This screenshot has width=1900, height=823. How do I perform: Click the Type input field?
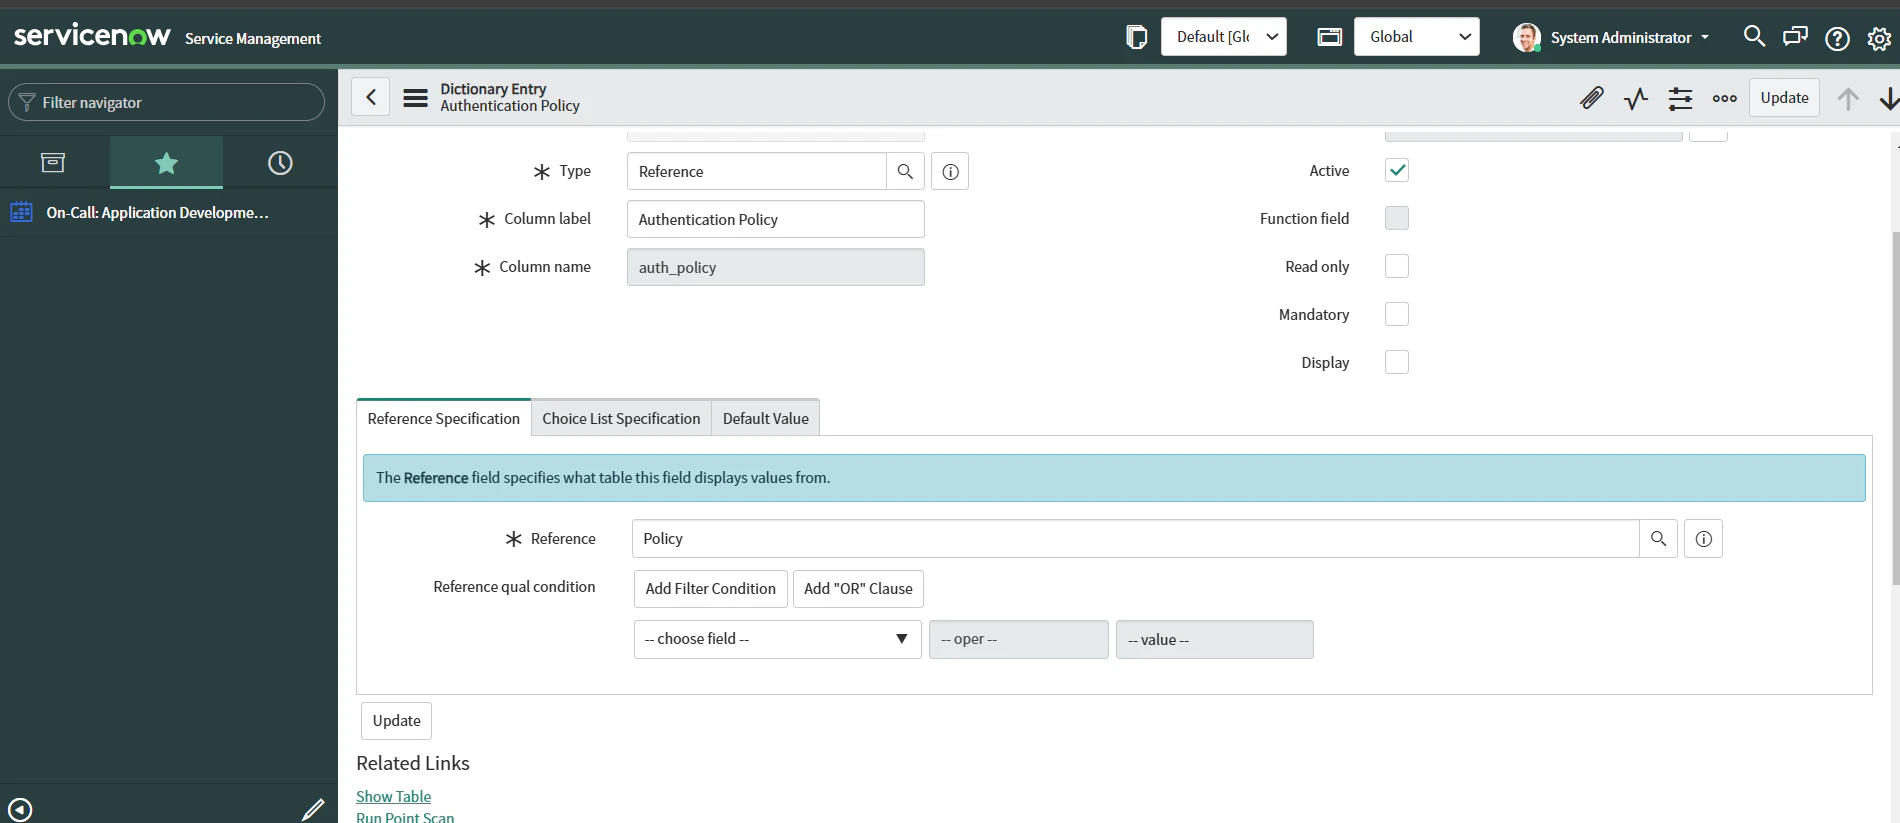click(x=756, y=171)
